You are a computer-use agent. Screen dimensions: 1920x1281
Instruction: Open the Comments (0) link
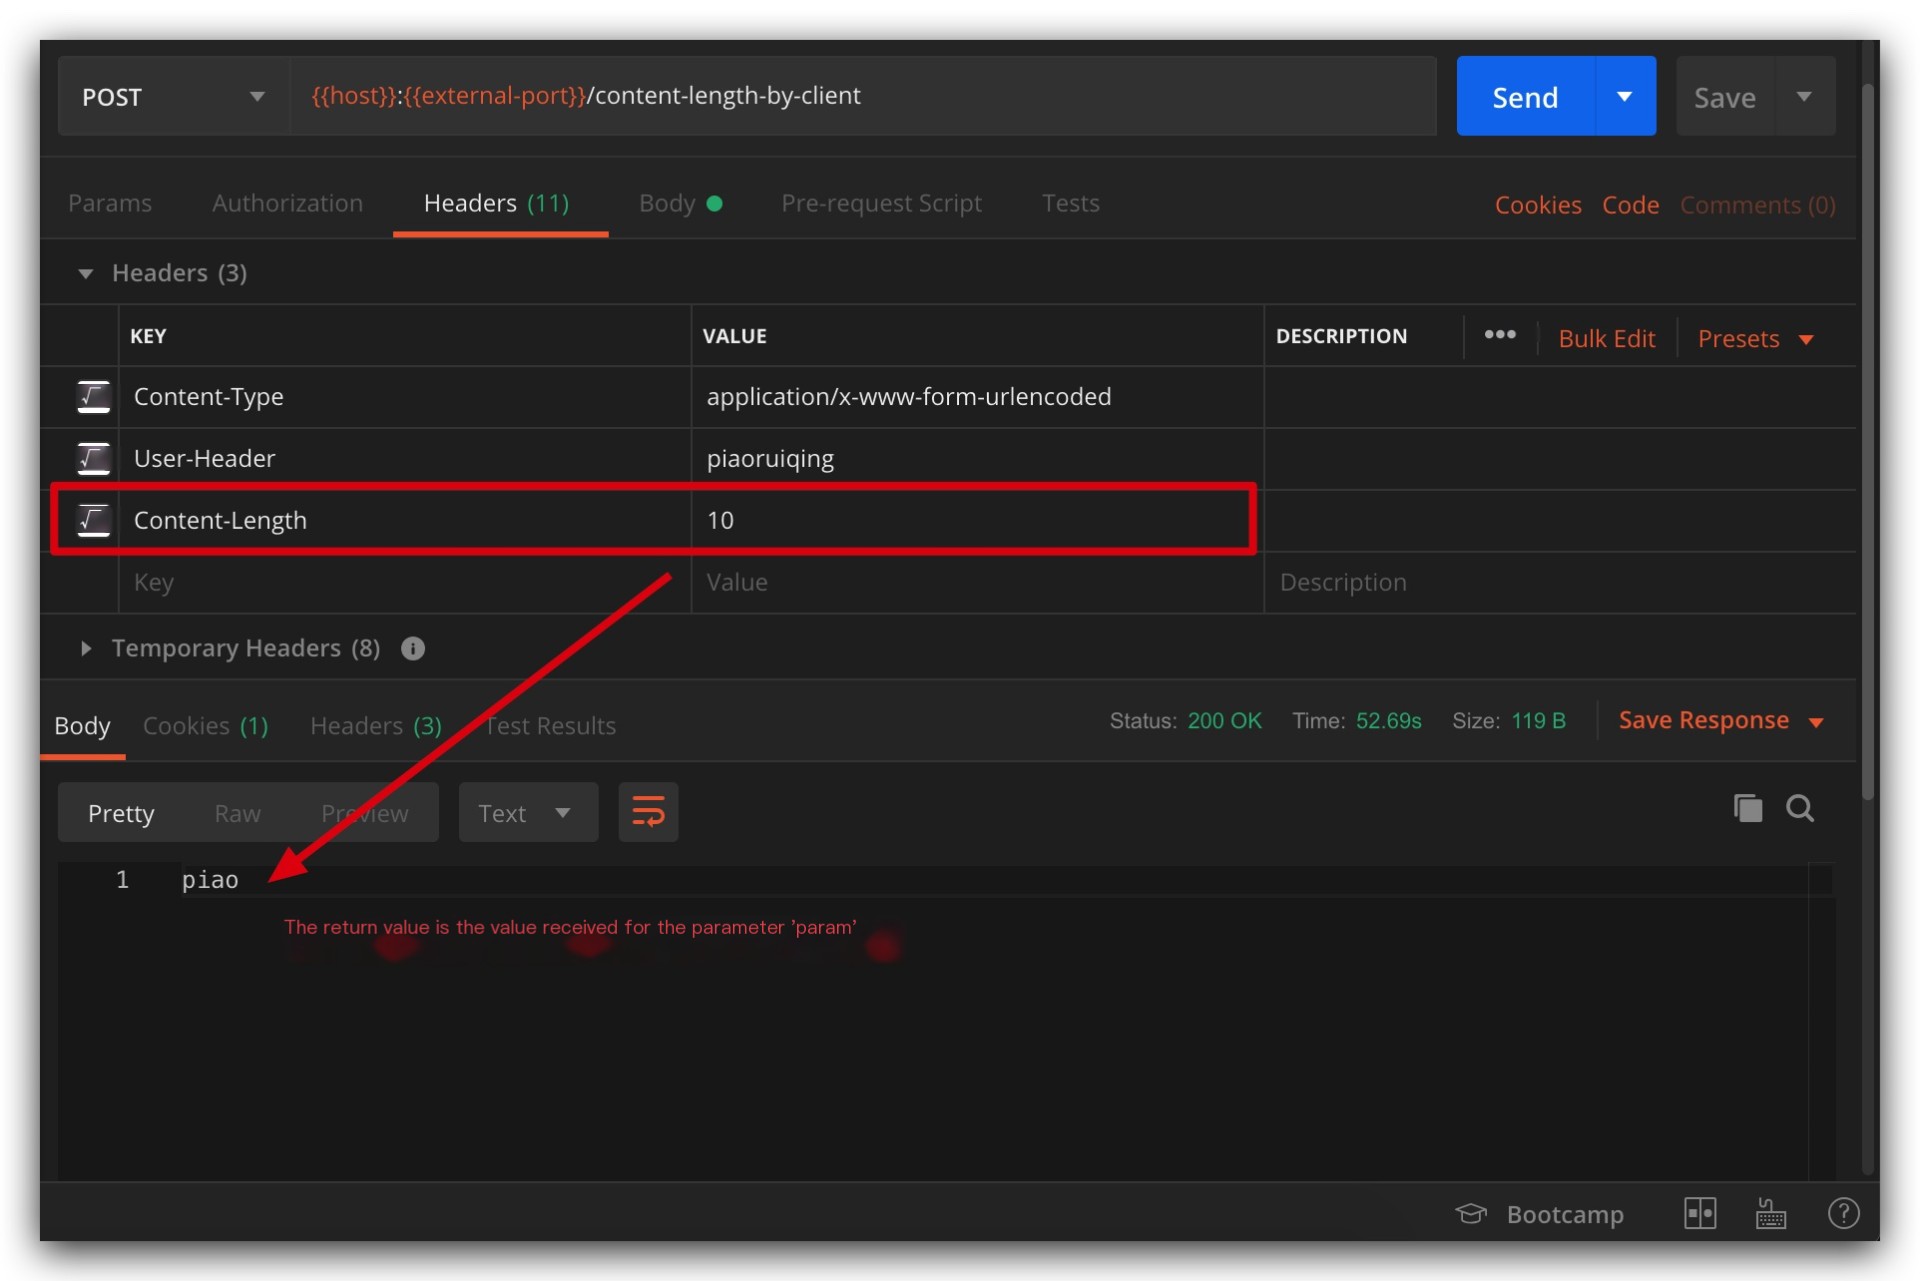[x=1758, y=205]
